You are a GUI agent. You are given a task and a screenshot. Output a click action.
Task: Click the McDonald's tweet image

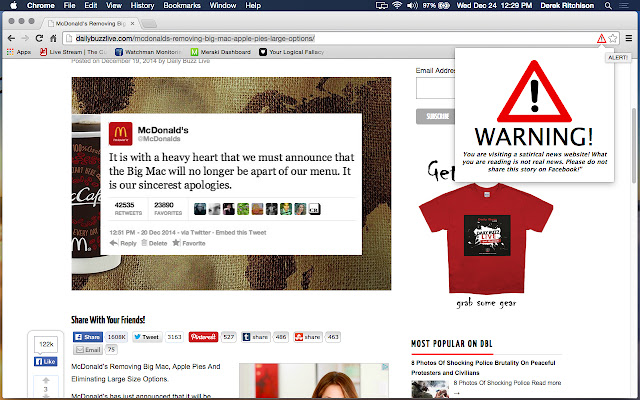pyautogui.click(x=231, y=184)
